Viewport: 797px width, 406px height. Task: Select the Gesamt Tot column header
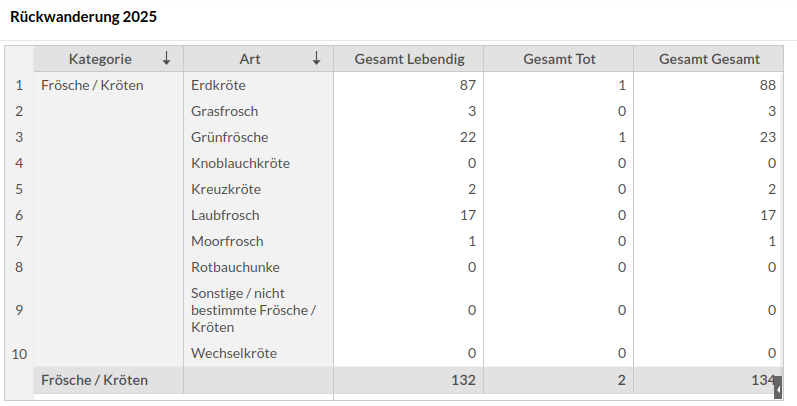559,59
